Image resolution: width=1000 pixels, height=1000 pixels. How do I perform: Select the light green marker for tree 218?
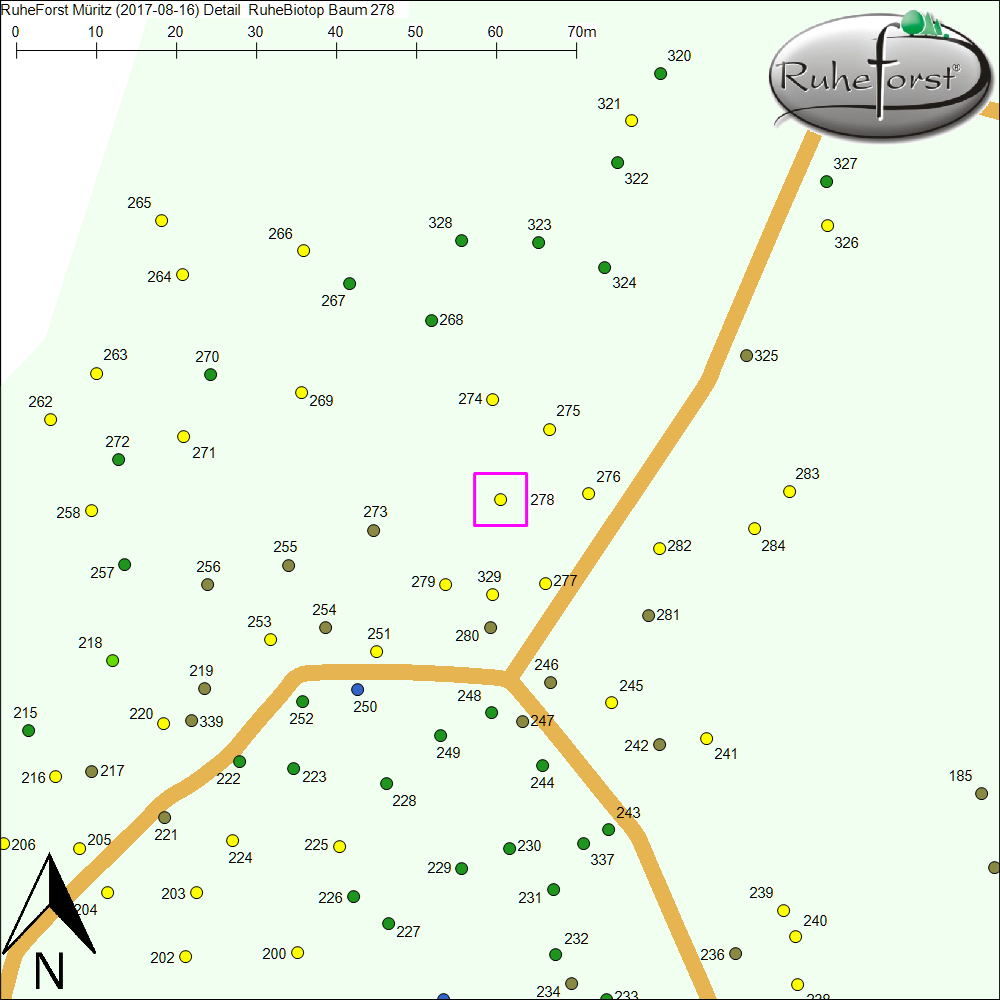coord(113,661)
